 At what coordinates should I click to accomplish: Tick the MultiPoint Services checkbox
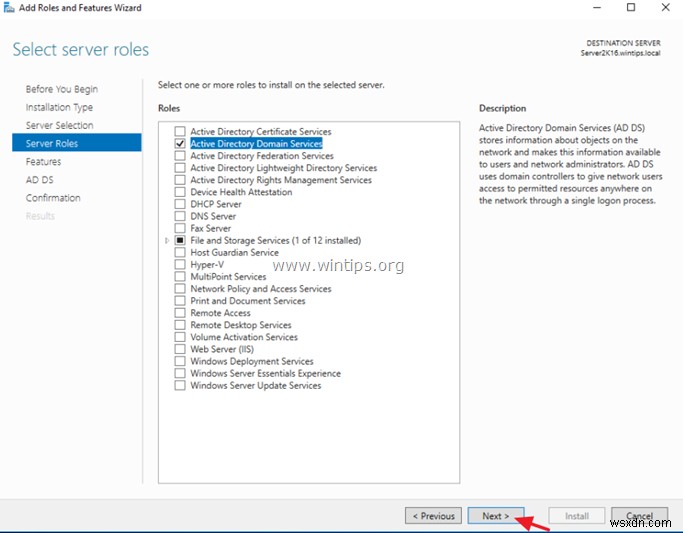click(x=180, y=277)
